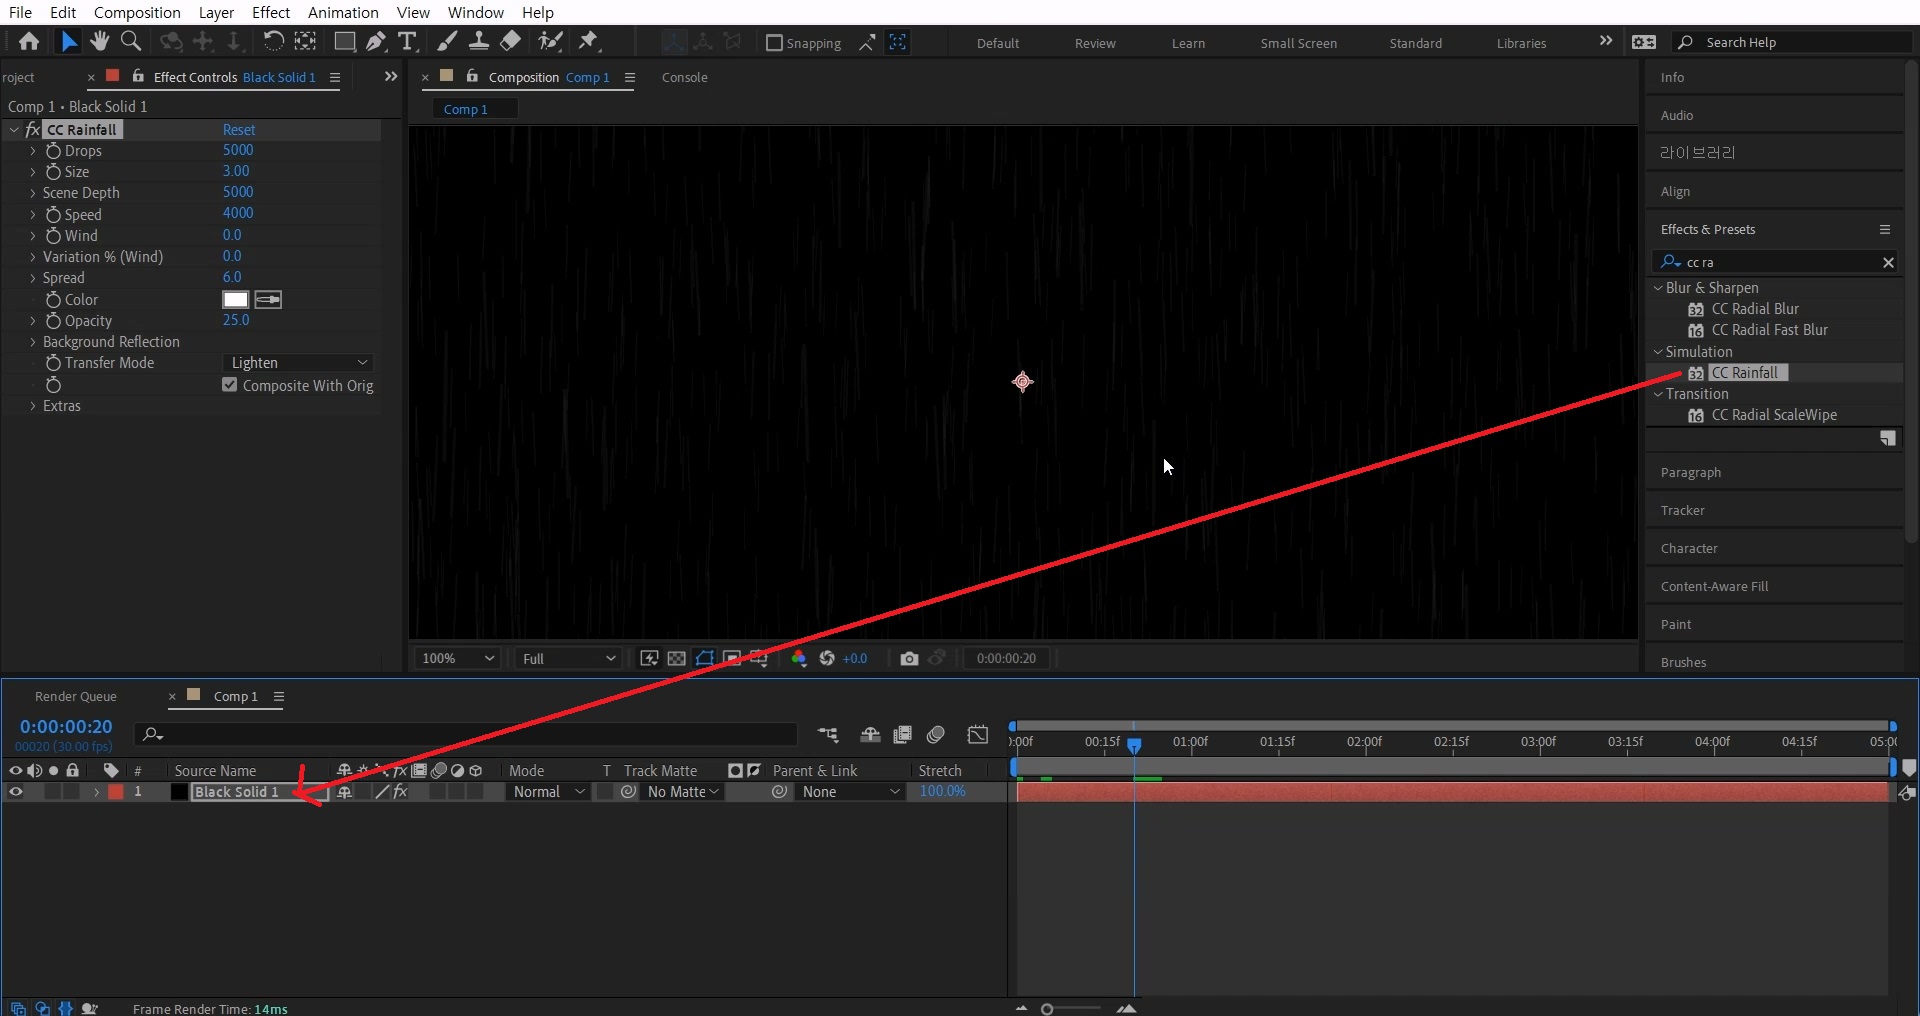Select the Selection arrow tool

tap(68, 42)
